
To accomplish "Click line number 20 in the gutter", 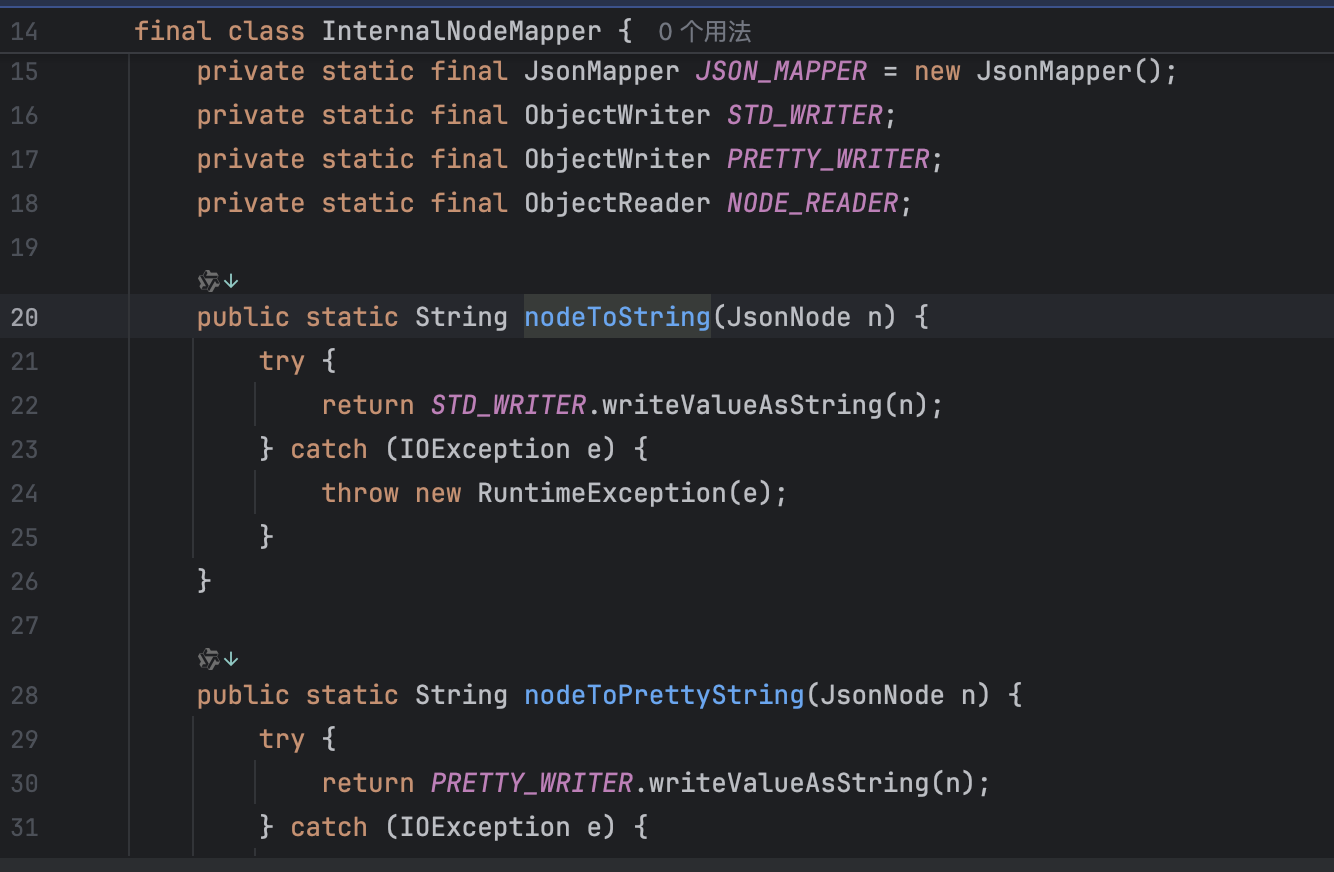I will (24, 317).
